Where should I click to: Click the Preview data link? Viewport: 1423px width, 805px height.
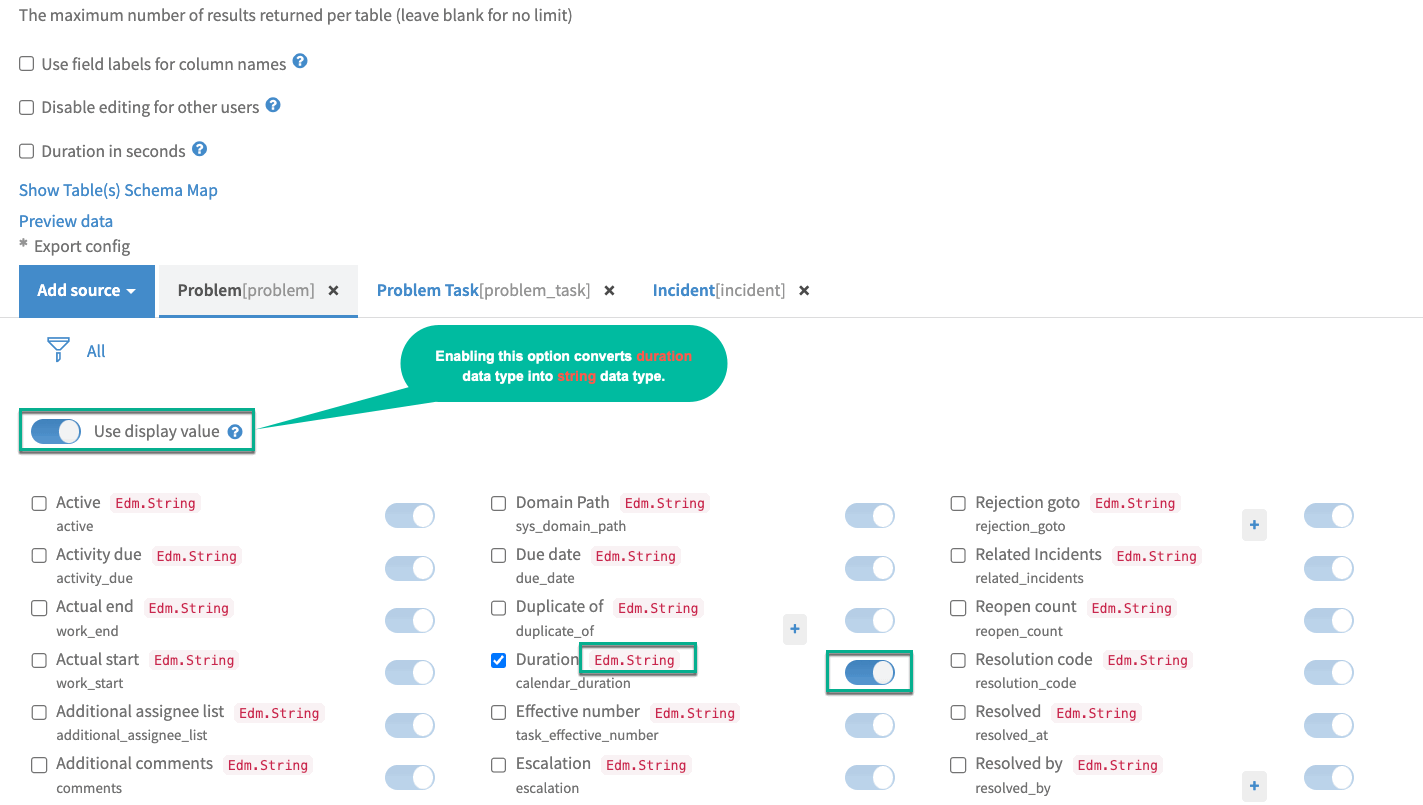coord(66,221)
